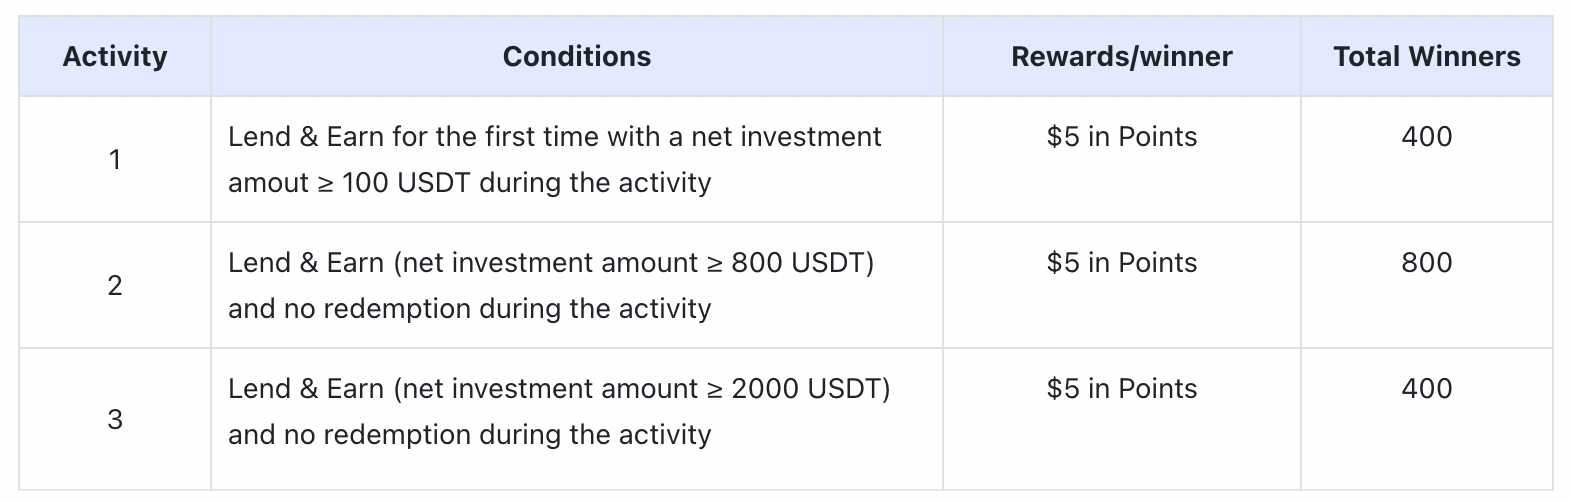Select Activity 2's $5 in Points reward
Image resolution: width=1570 pixels, height=502 pixels.
click(1121, 263)
